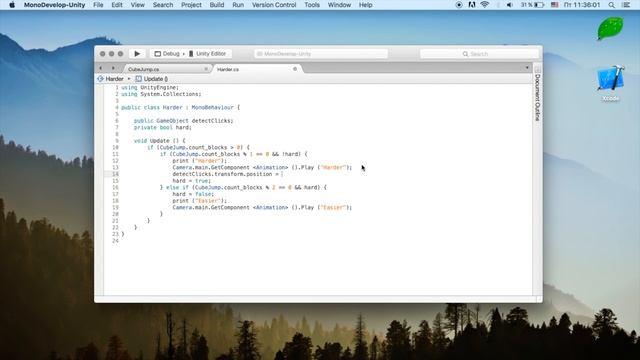The image size is (640, 360).
Task: Open the input language flag menu
Action: point(554,5)
